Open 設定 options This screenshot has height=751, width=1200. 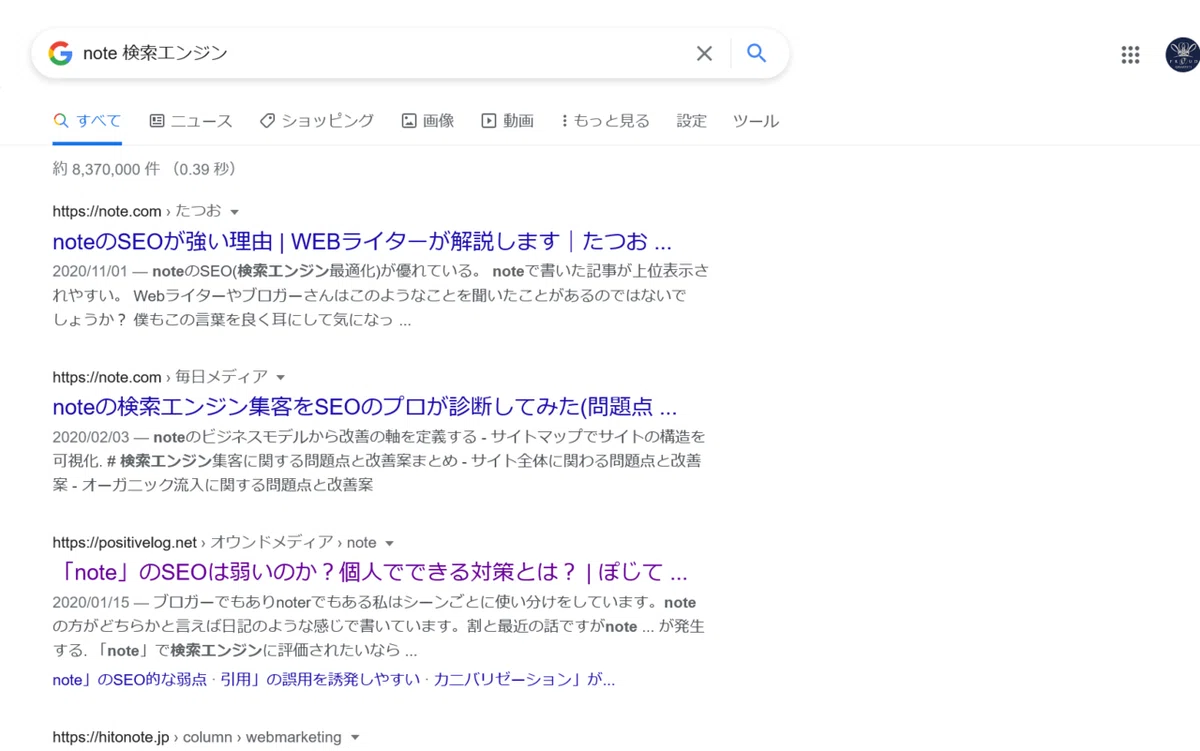691,121
